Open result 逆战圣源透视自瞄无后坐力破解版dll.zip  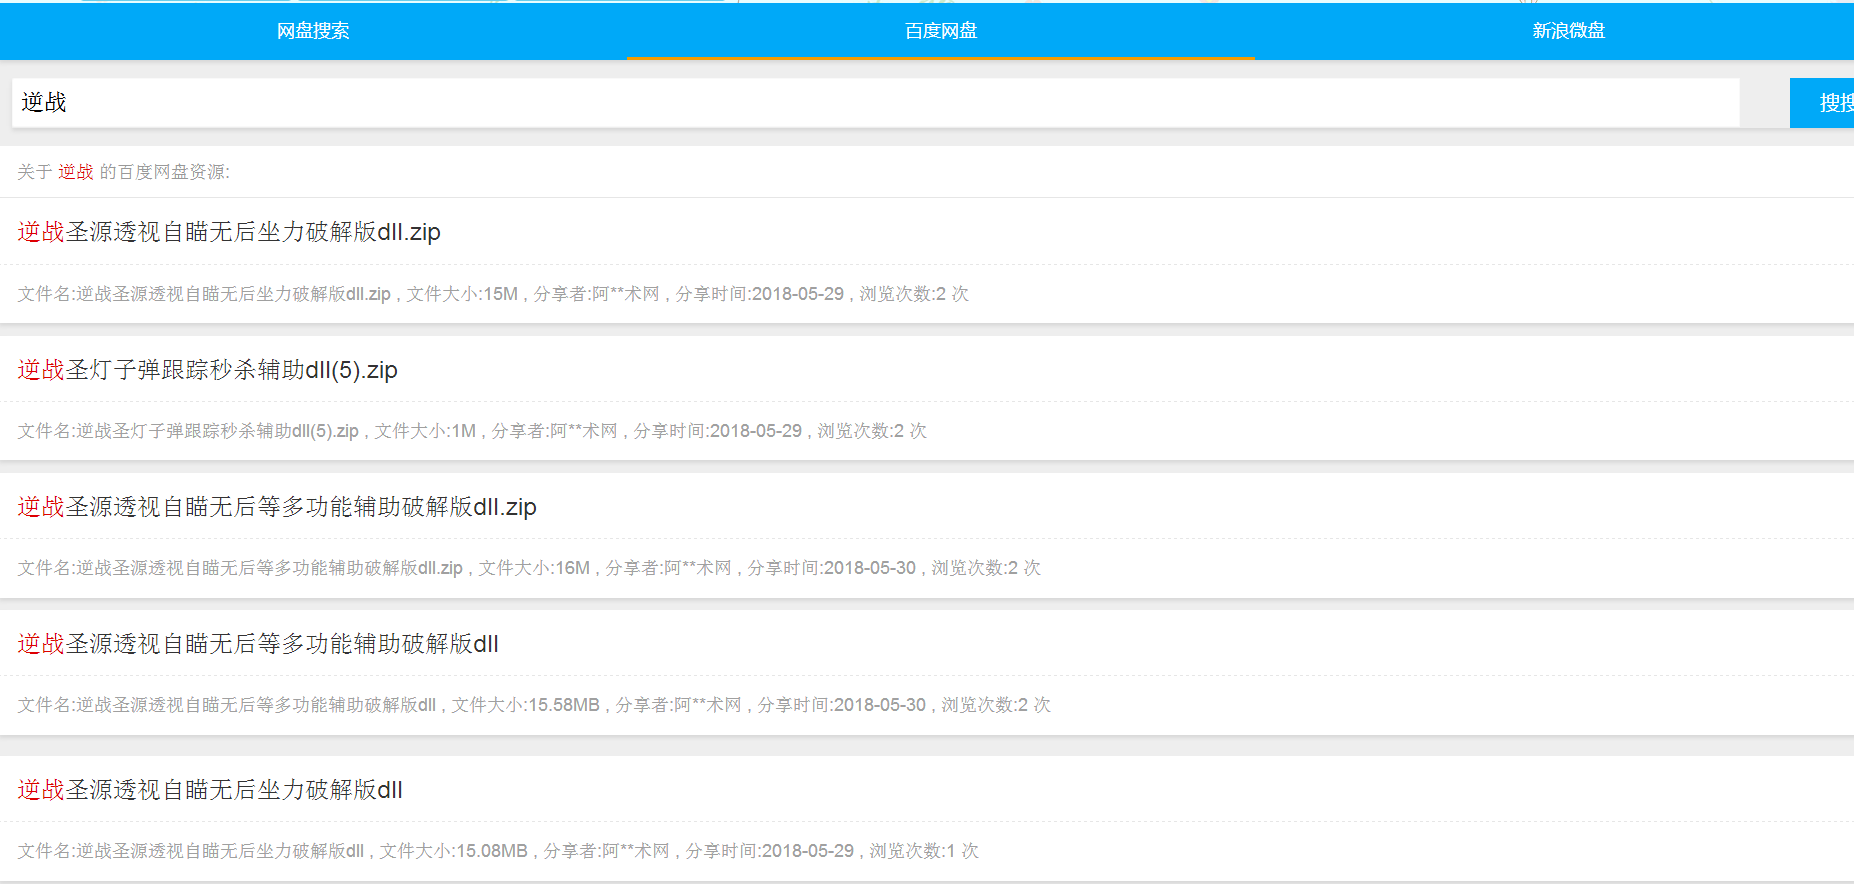point(229,232)
